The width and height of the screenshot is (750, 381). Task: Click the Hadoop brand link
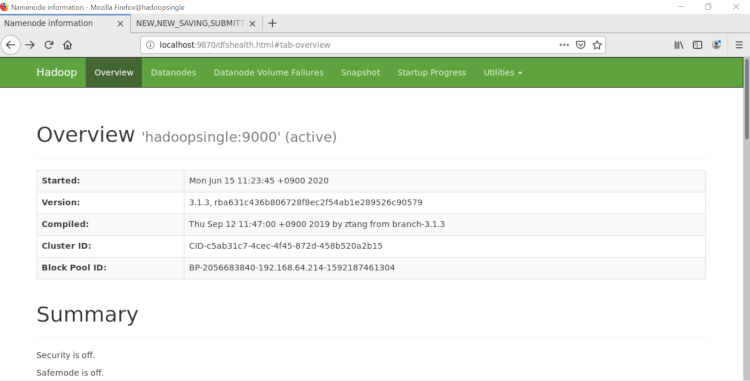(x=56, y=72)
